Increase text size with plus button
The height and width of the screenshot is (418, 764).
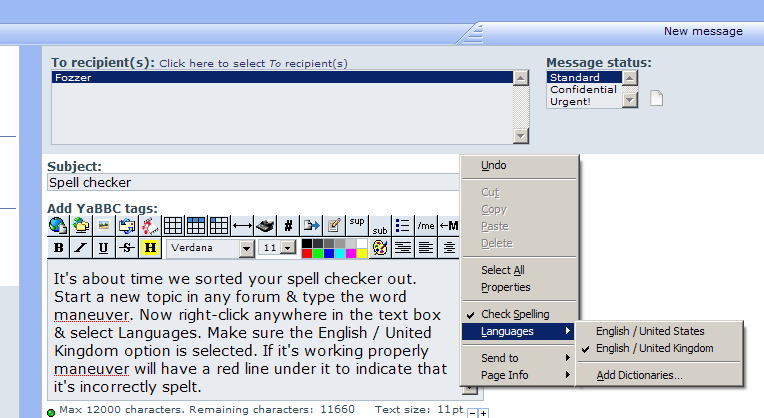tap(483, 414)
